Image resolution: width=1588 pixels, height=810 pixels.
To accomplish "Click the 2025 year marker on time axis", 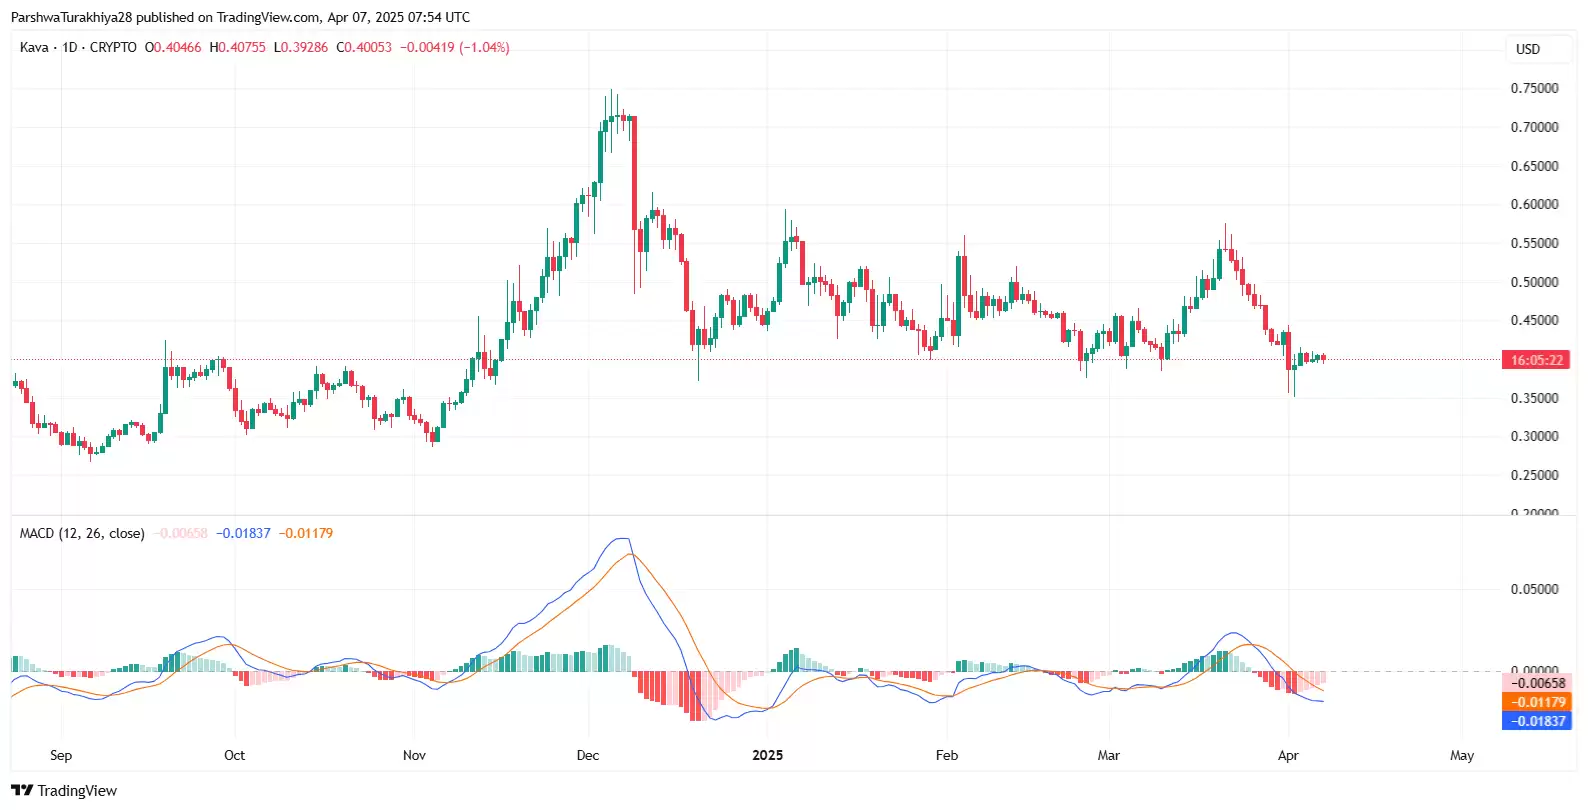I will click(767, 755).
